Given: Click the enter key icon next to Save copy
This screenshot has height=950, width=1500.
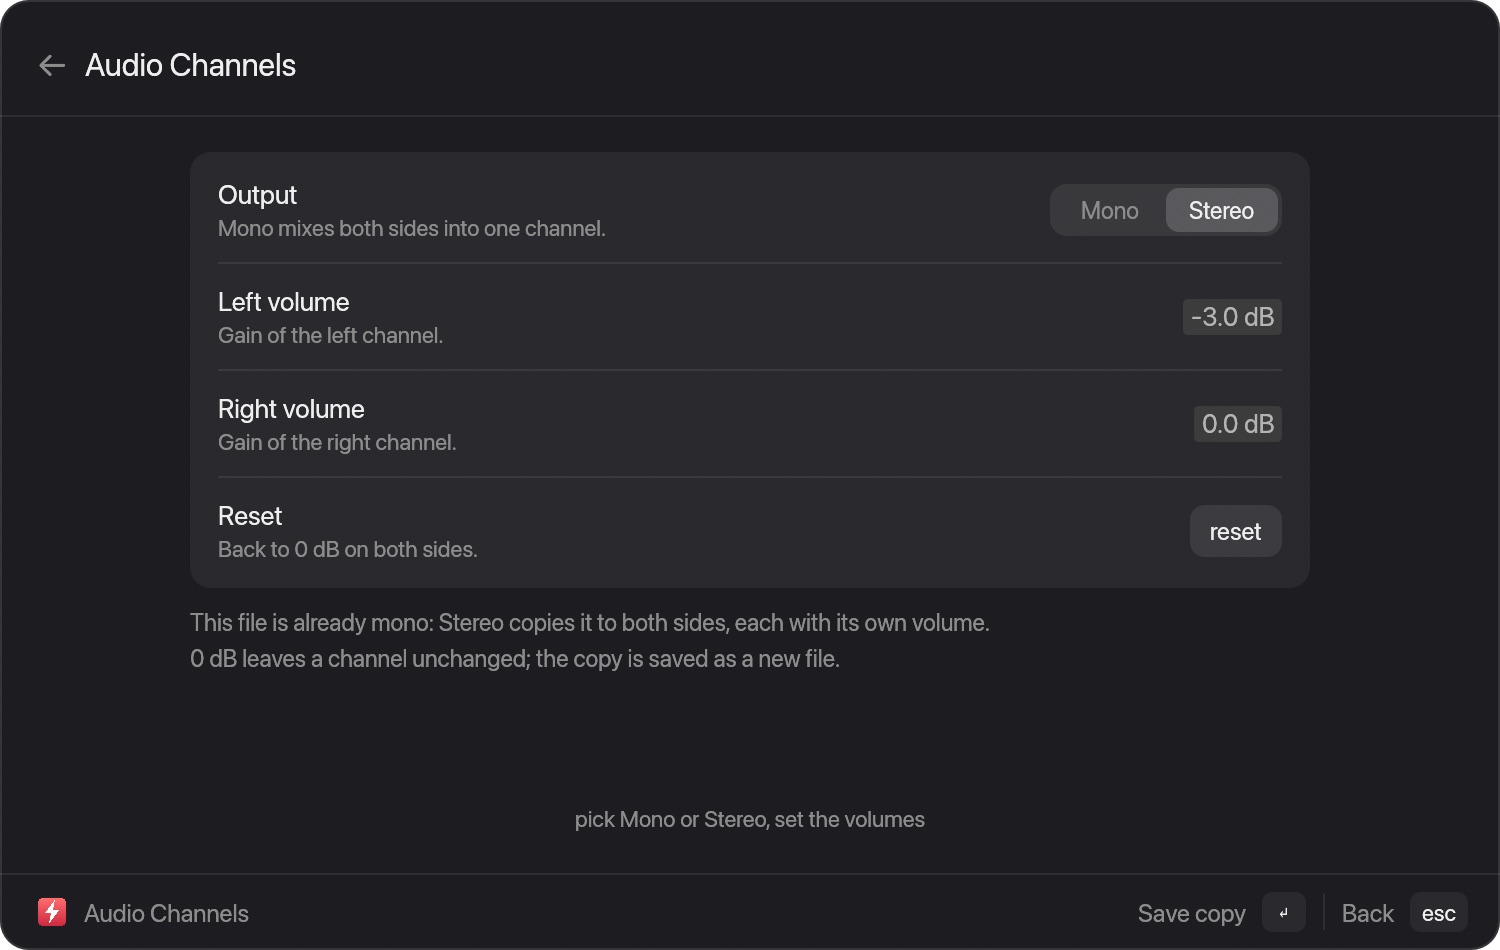Looking at the screenshot, I should 1284,912.
